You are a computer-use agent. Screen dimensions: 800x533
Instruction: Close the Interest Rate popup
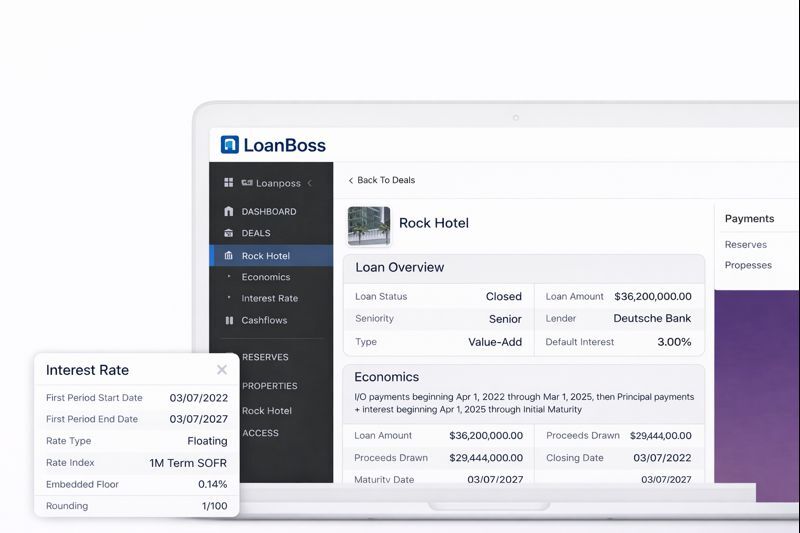coord(222,370)
